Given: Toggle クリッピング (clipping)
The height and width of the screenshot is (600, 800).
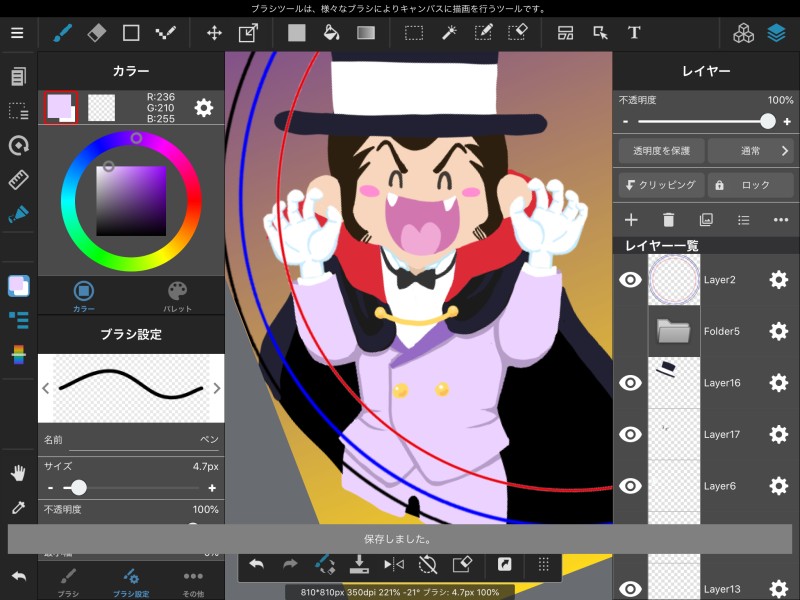Looking at the screenshot, I should [661, 185].
